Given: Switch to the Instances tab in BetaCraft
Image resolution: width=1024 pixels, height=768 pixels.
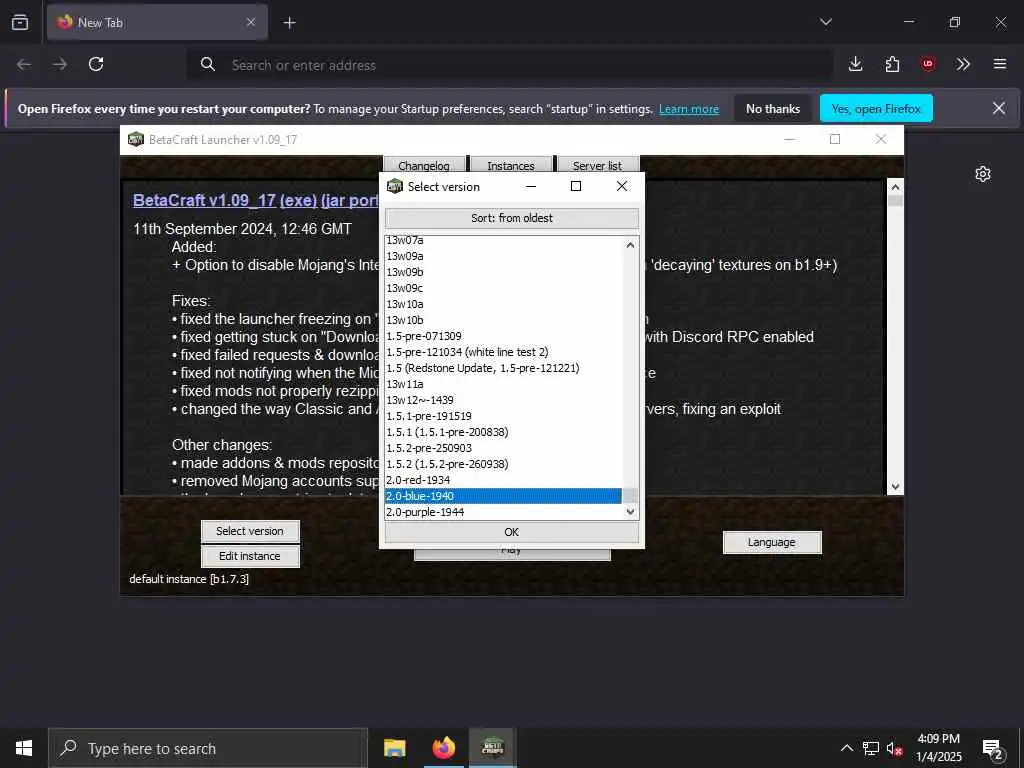Looking at the screenshot, I should [x=511, y=165].
